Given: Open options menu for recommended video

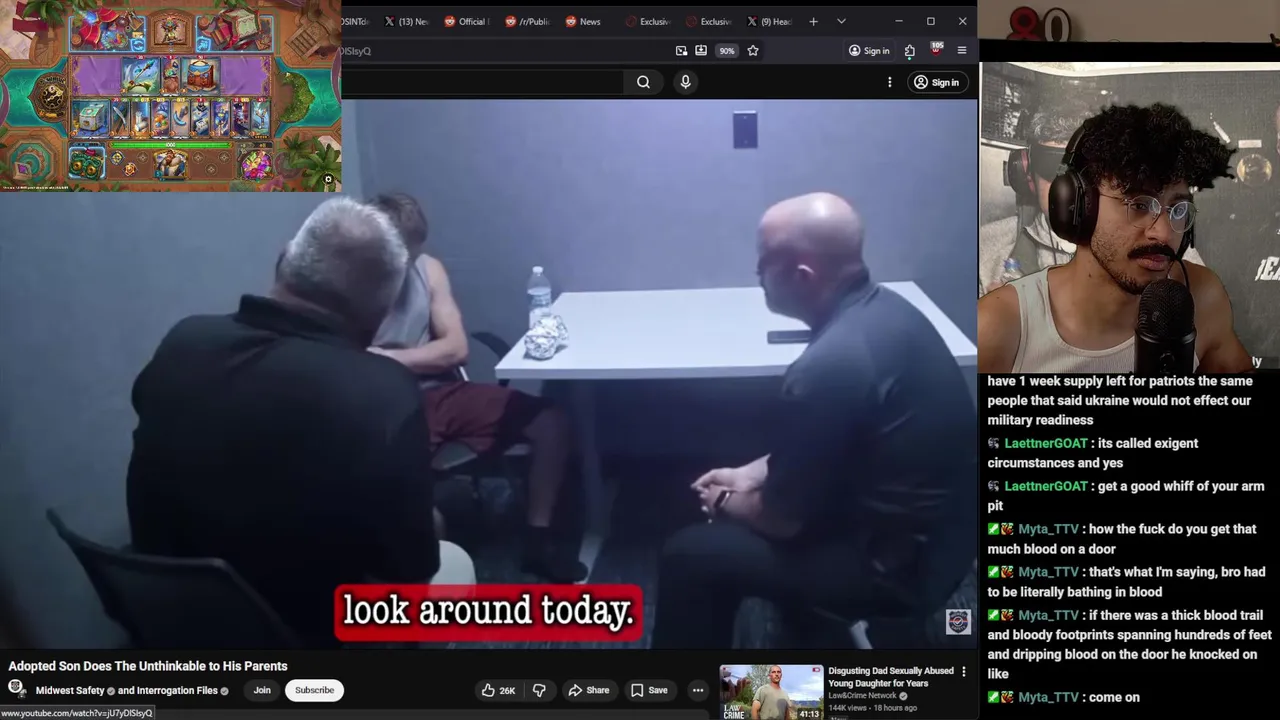Looking at the screenshot, I should pyautogui.click(x=964, y=672).
